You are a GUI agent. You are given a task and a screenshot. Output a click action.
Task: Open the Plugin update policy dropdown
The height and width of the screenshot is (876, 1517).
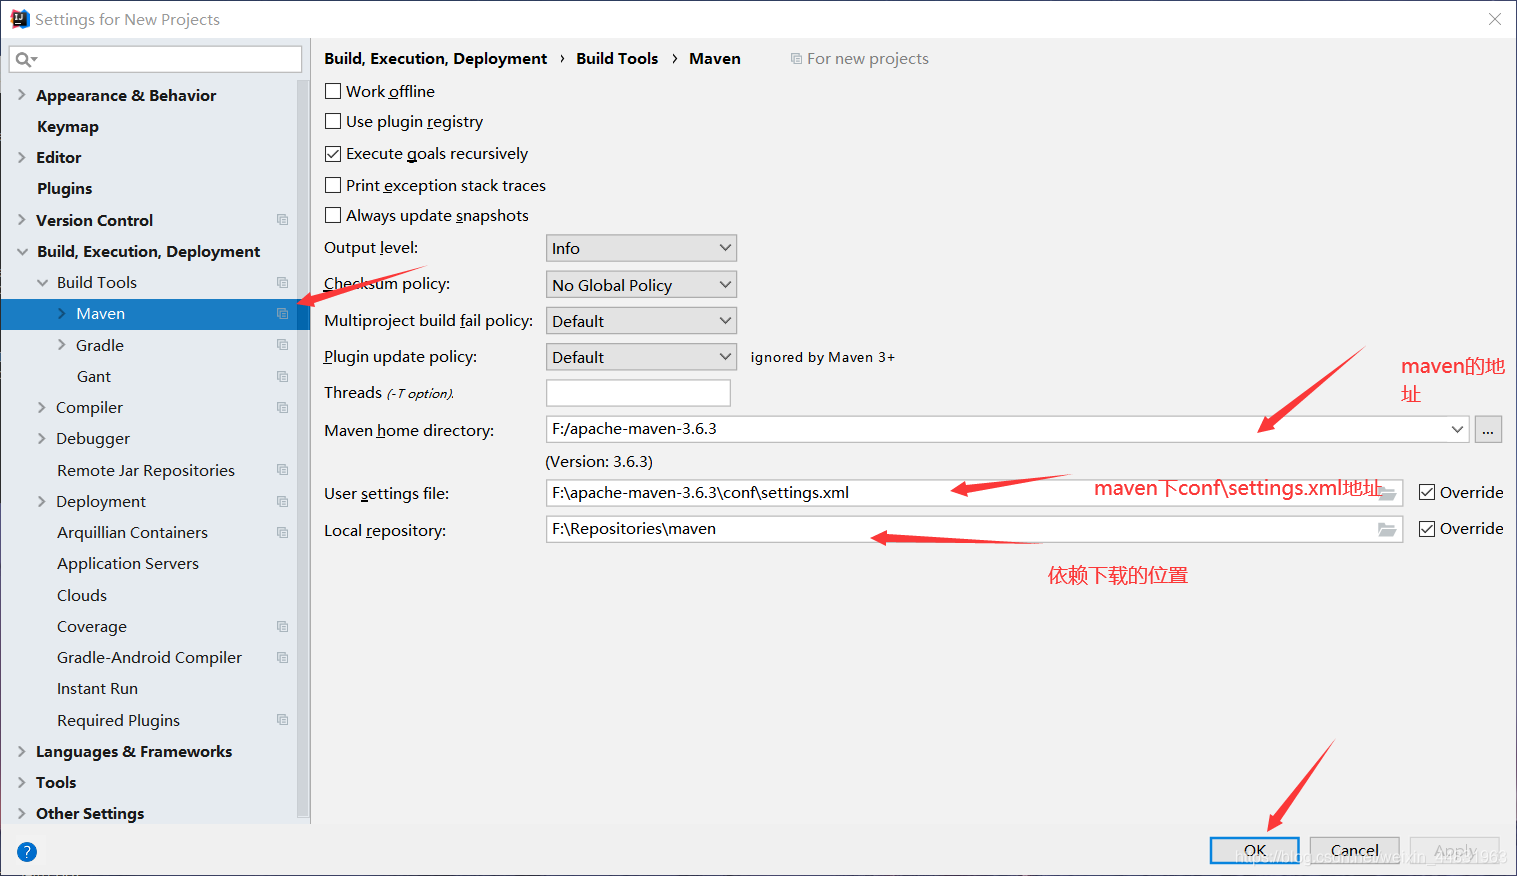[641, 357]
